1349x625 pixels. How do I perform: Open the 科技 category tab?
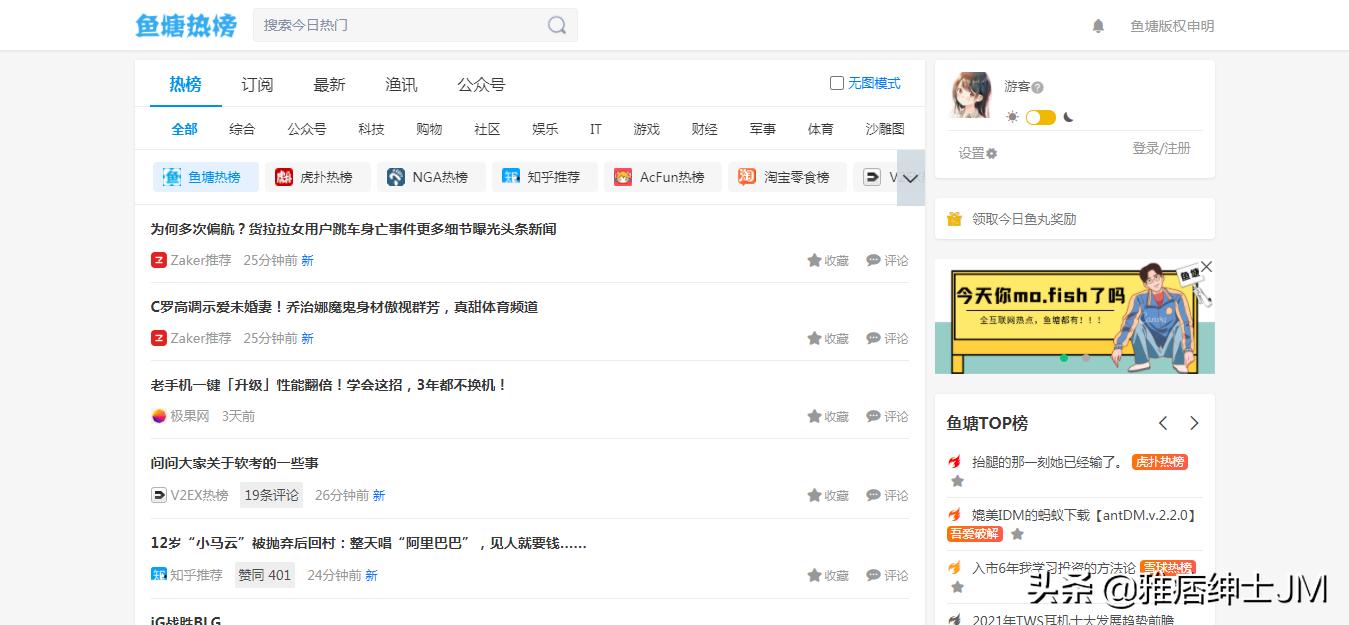[370, 129]
